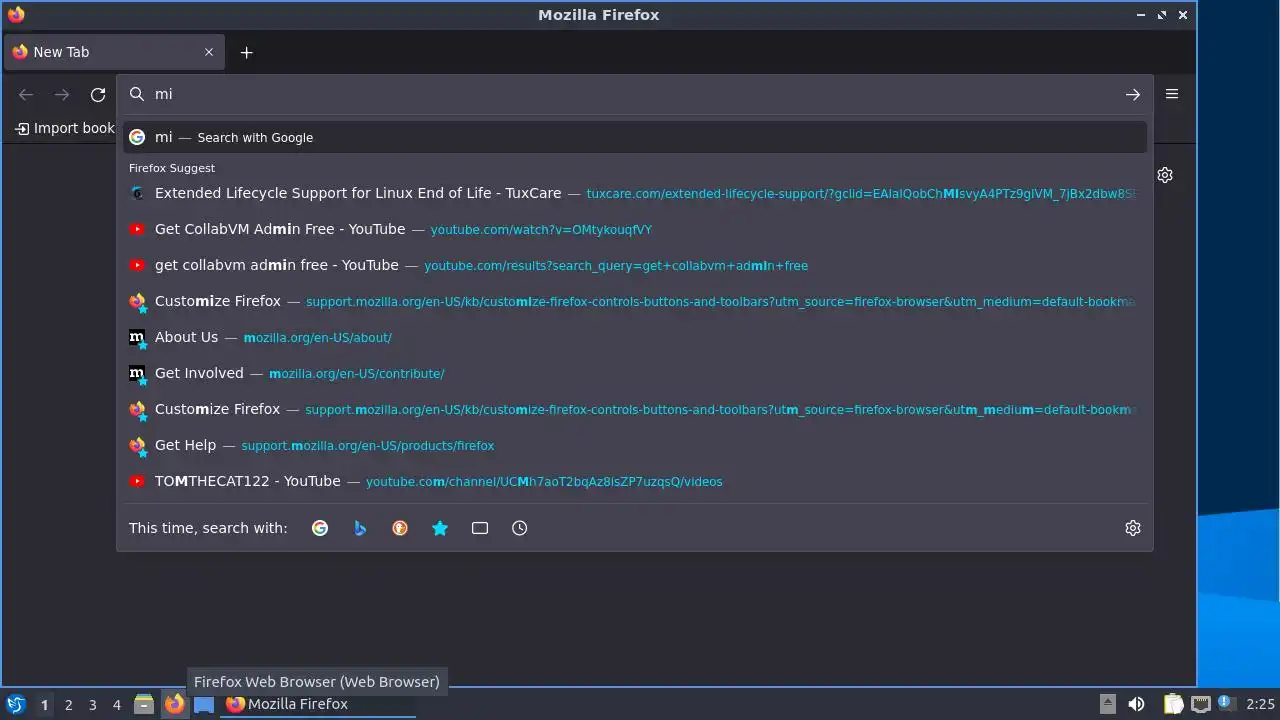
Task: Click the search magnifier icon in address bar
Action: tap(137, 94)
